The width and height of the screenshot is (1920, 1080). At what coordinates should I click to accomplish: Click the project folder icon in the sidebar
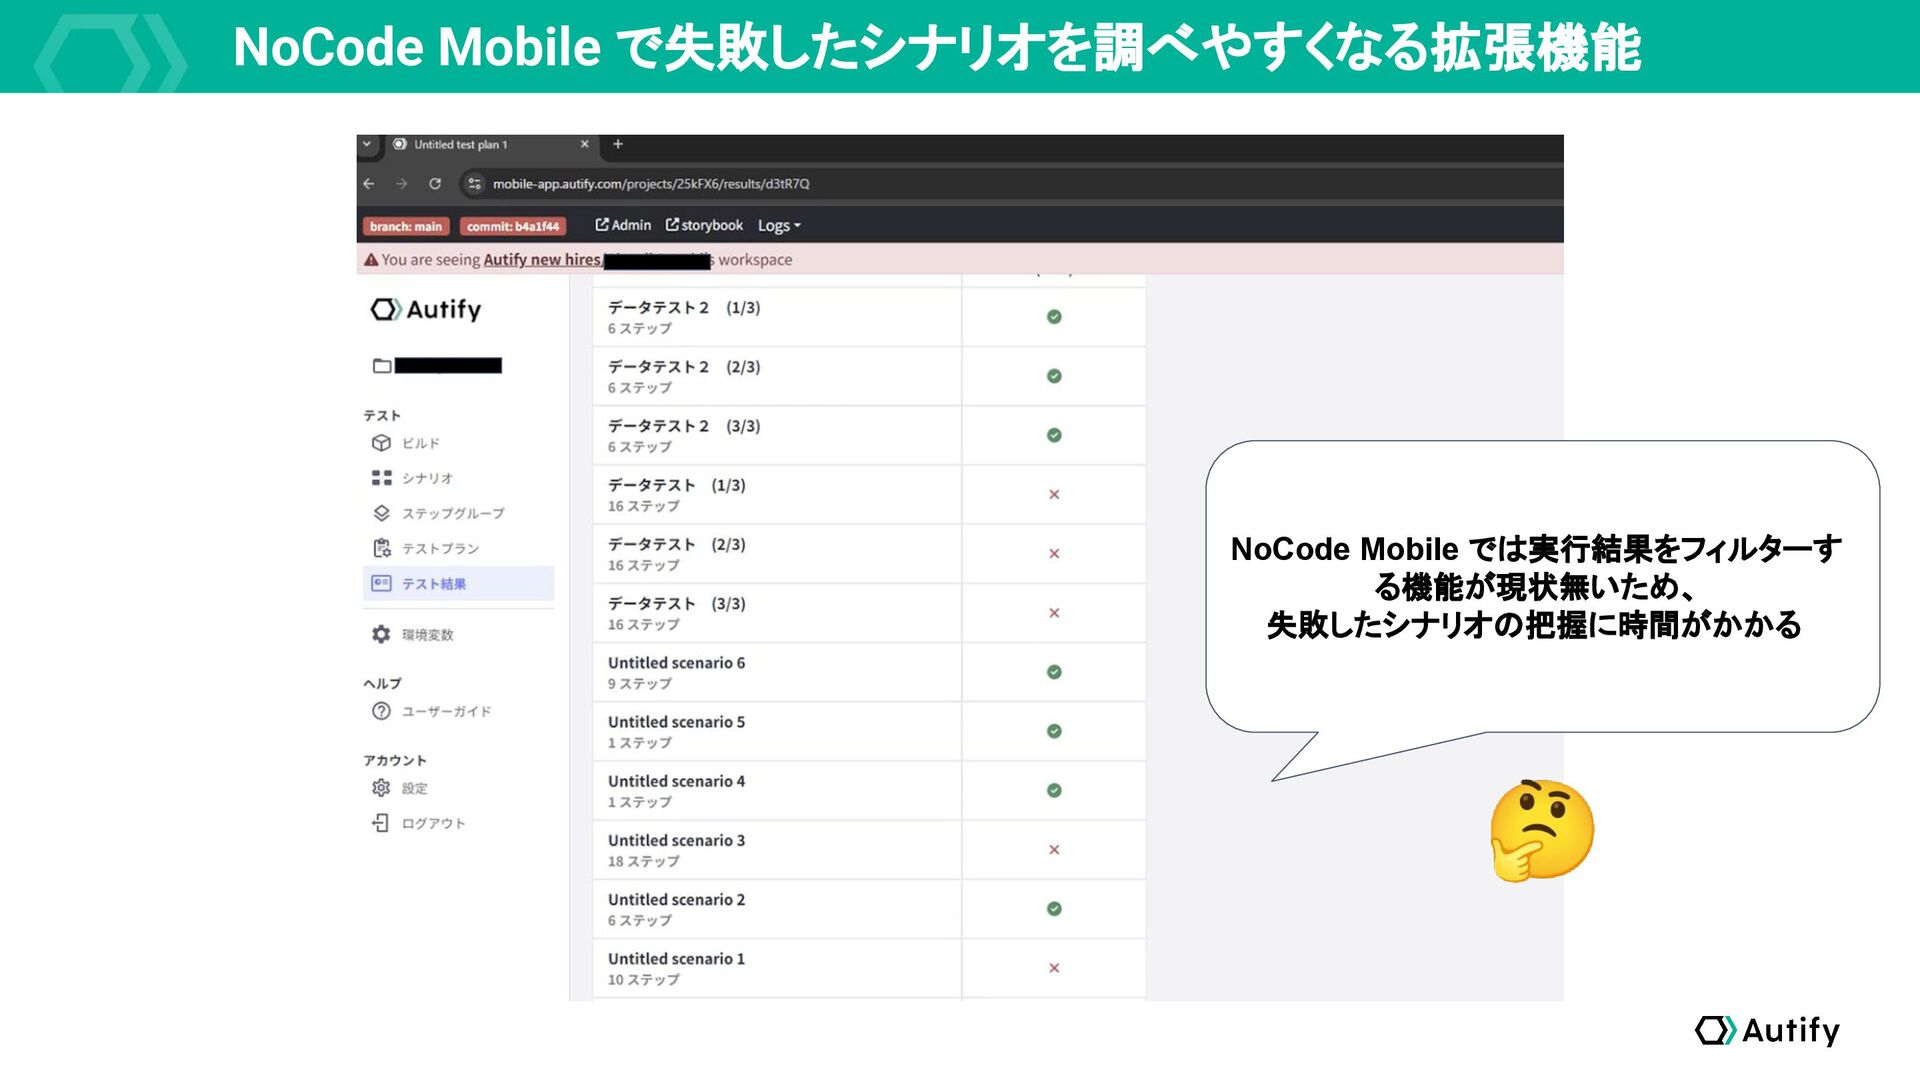tap(382, 366)
